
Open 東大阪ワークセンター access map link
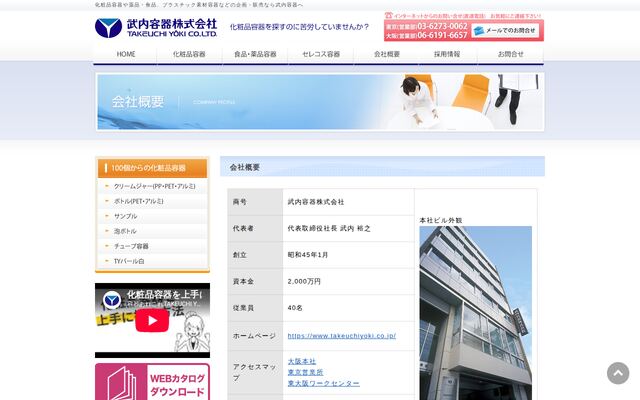point(324,383)
